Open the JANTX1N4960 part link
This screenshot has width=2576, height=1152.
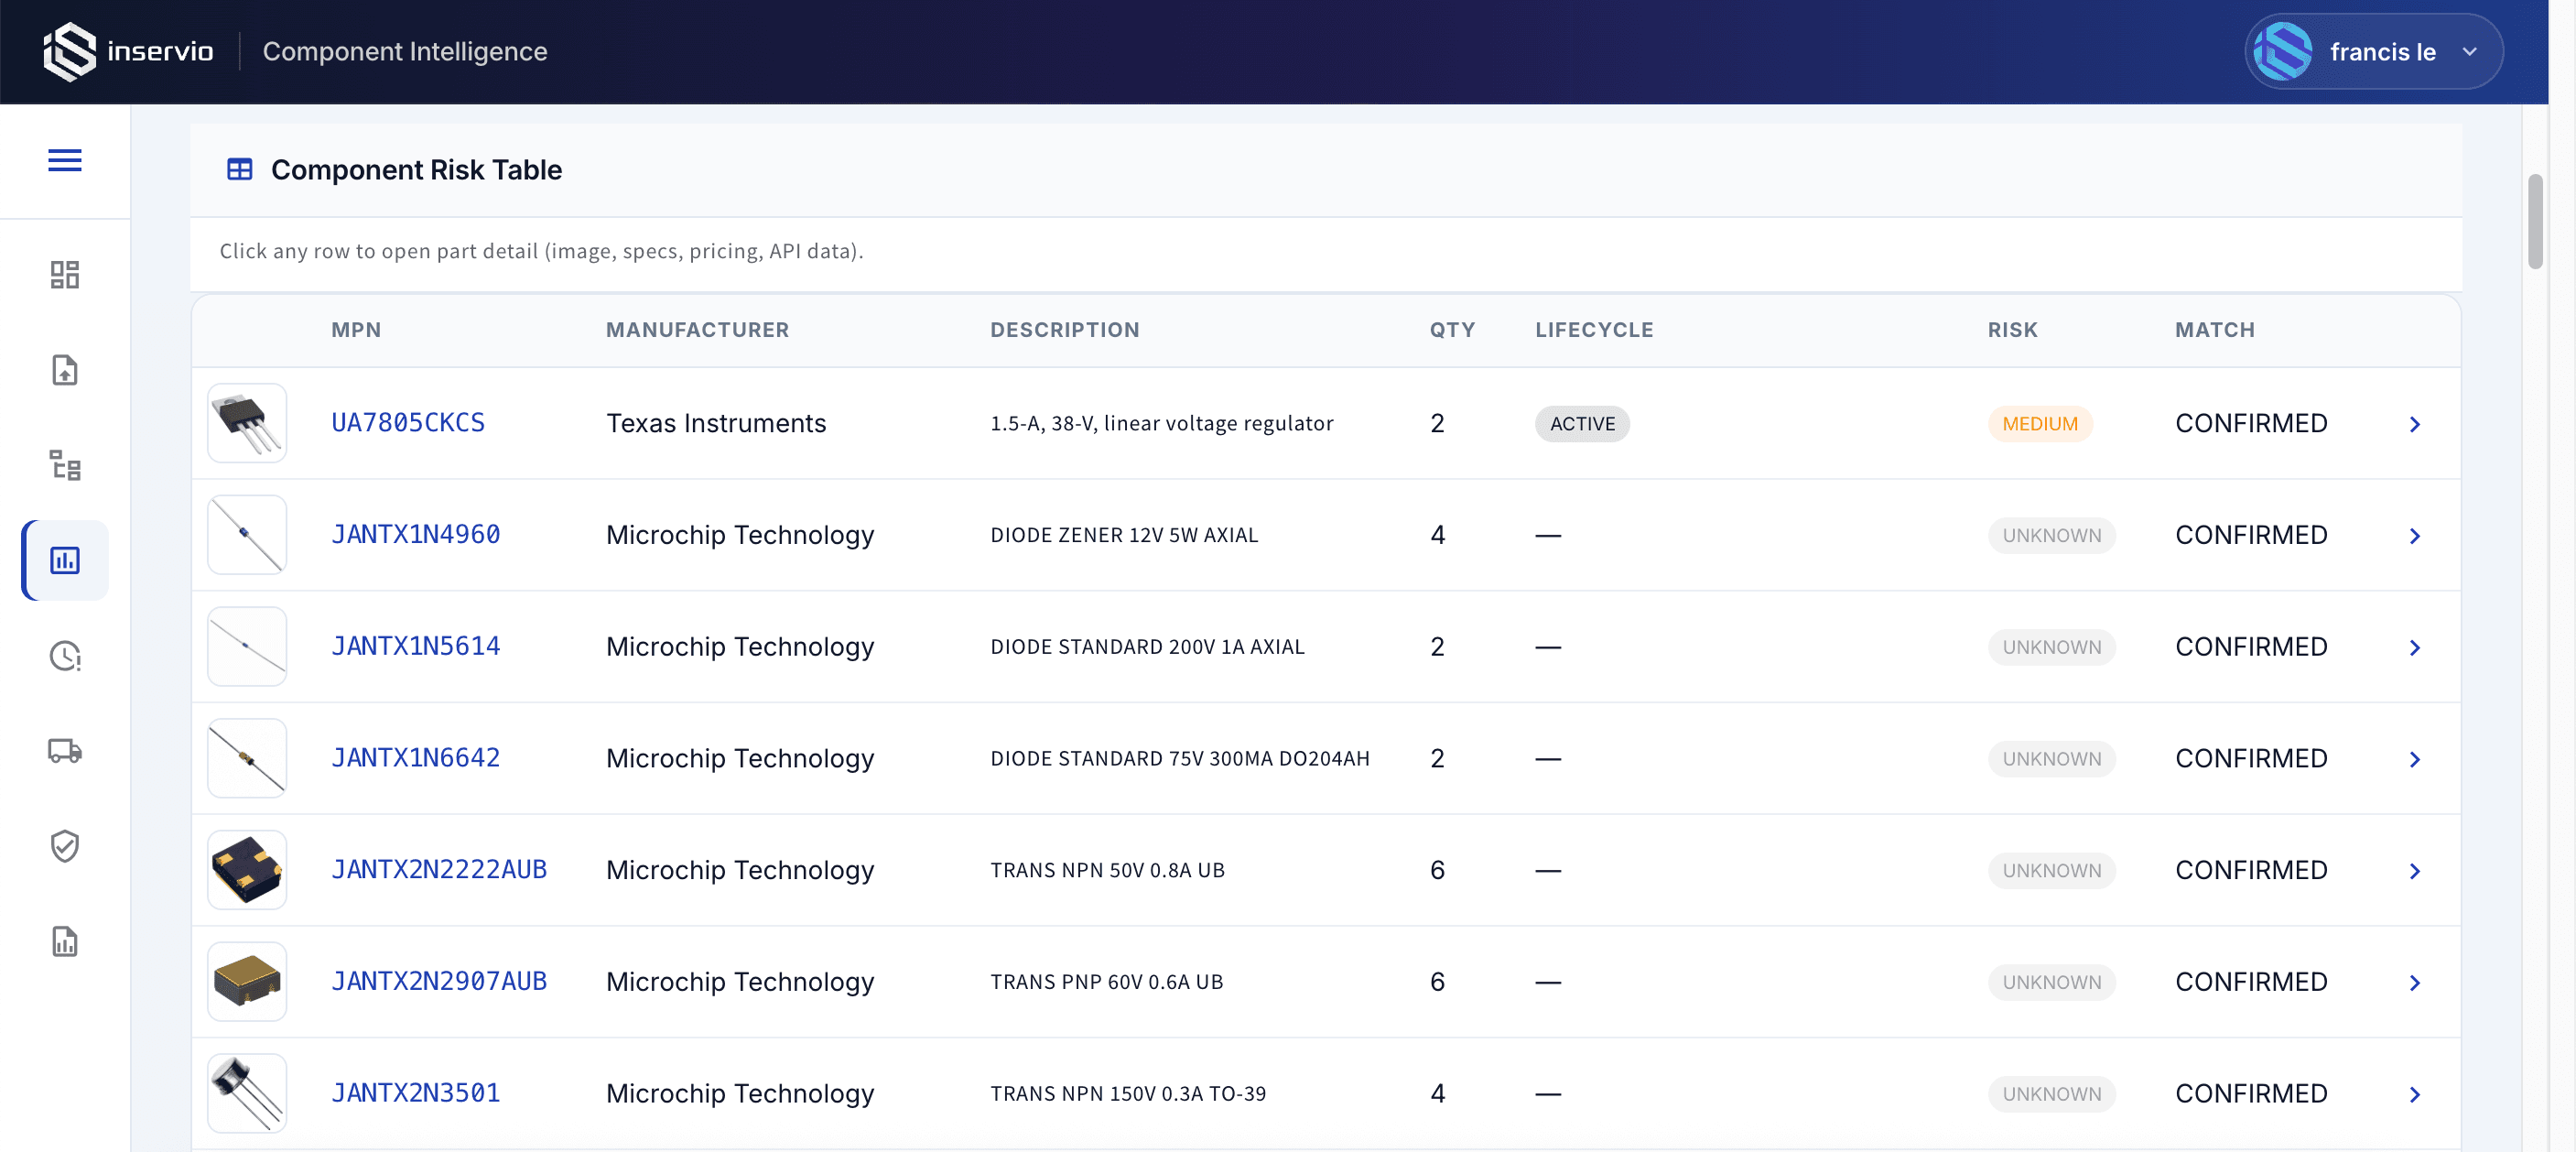416,535
